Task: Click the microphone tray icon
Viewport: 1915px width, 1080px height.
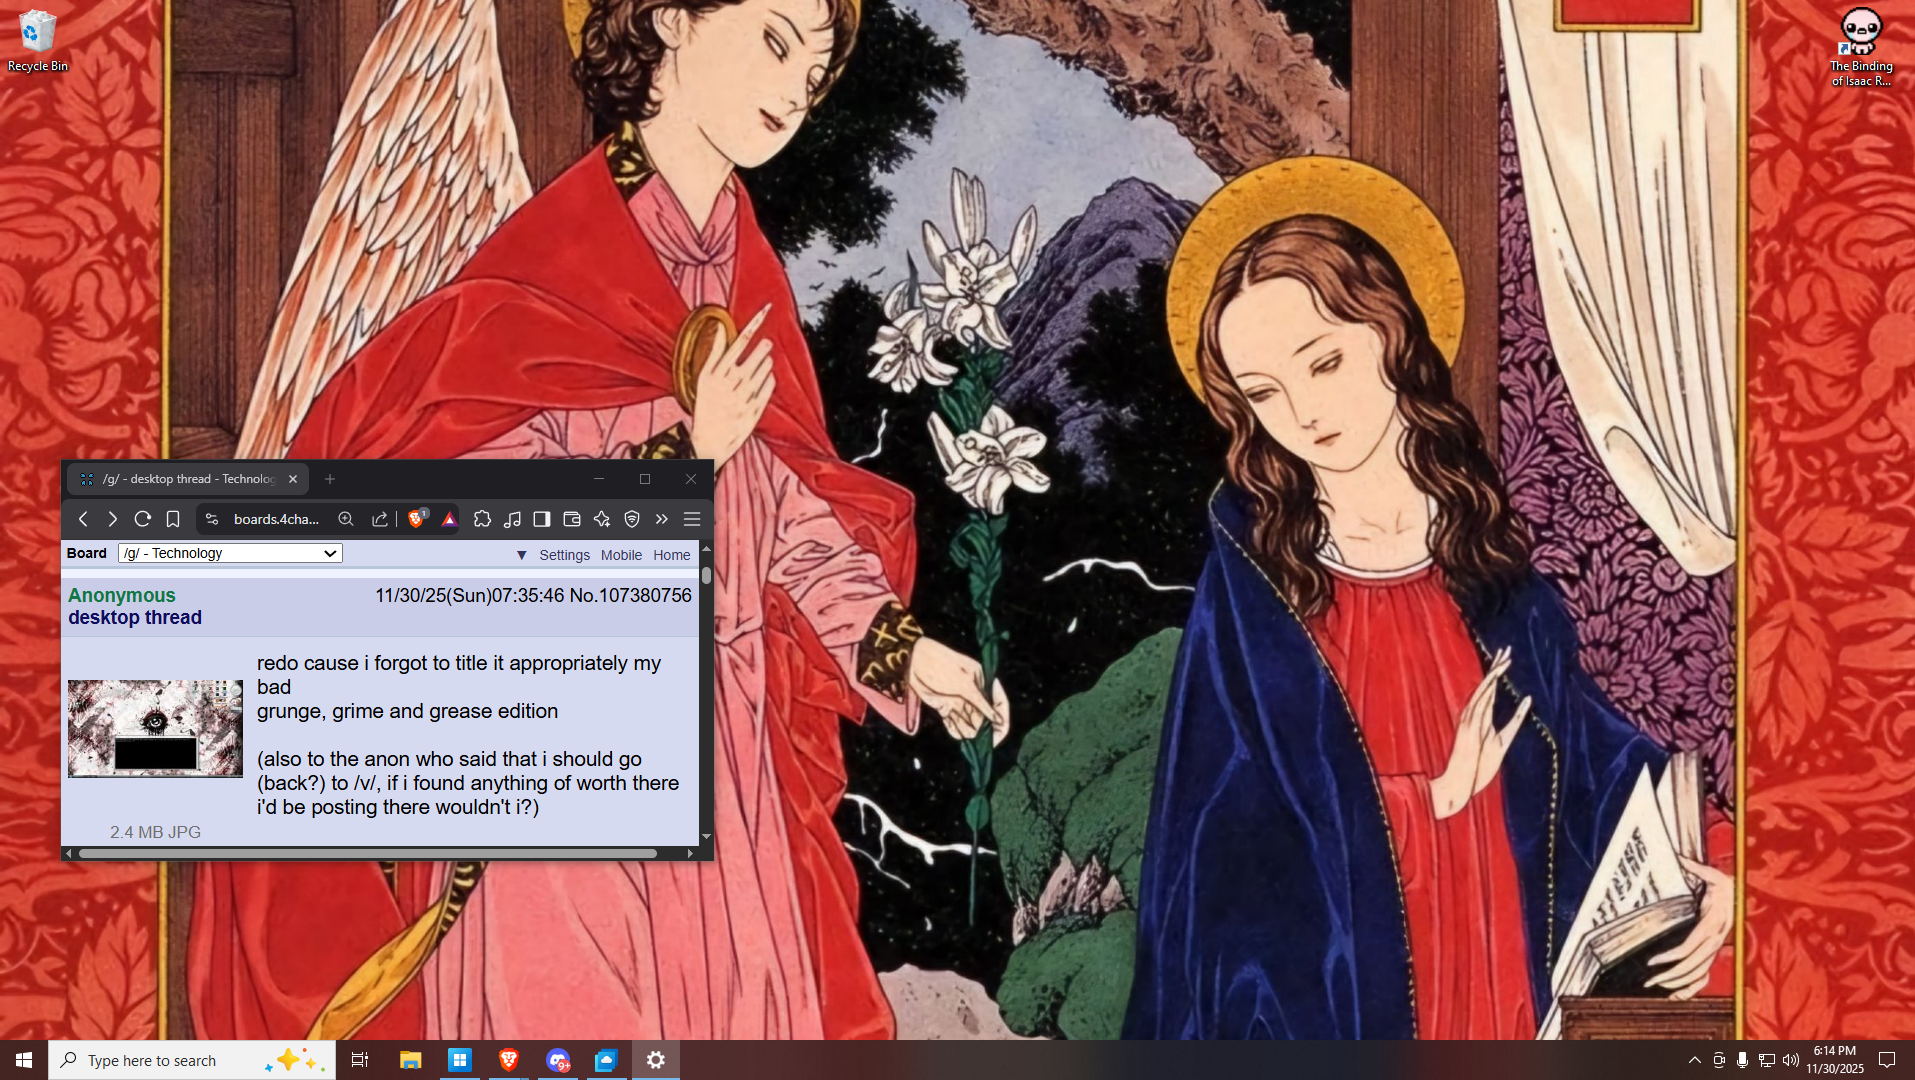Action: pos(1743,1060)
